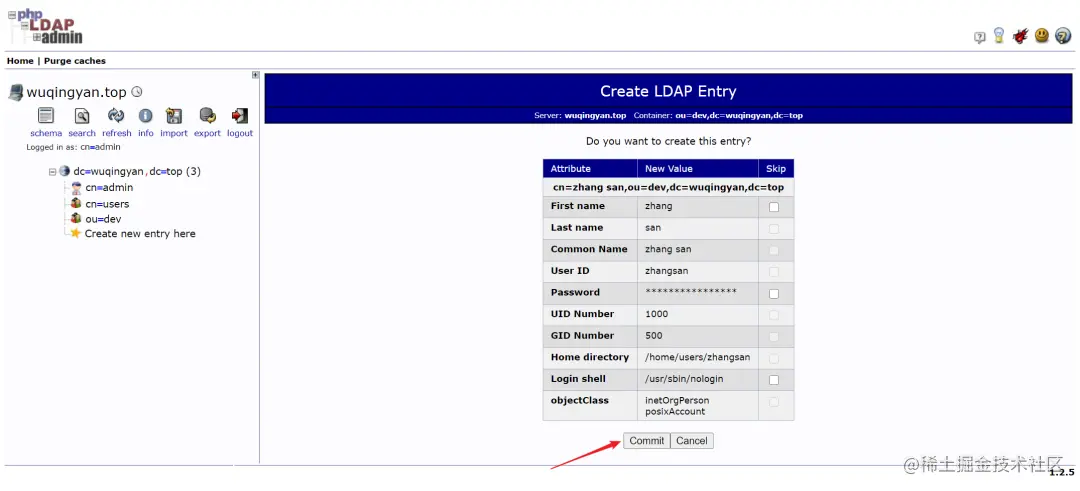This screenshot has height=491, width=1080.
Task: Go to Home in top menu
Action: tap(20, 61)
